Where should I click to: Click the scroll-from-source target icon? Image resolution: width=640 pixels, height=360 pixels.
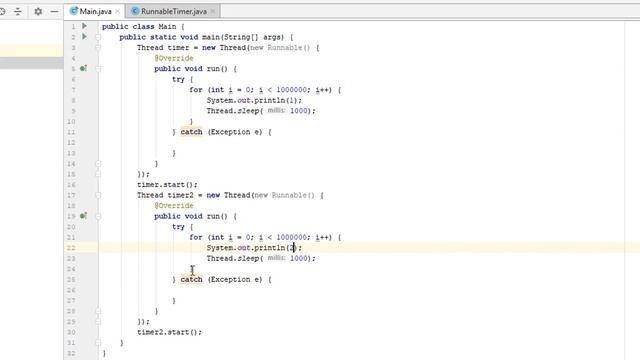pyautogui.click(x=2, y=11)
